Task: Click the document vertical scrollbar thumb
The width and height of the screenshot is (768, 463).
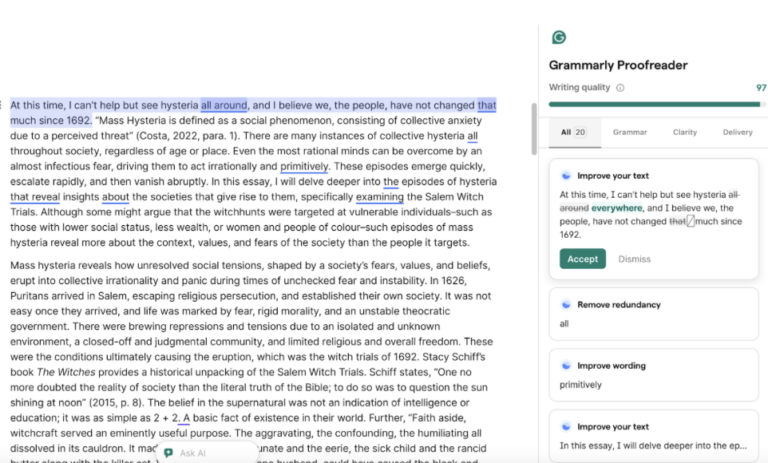Action: [x=534, y=129]
